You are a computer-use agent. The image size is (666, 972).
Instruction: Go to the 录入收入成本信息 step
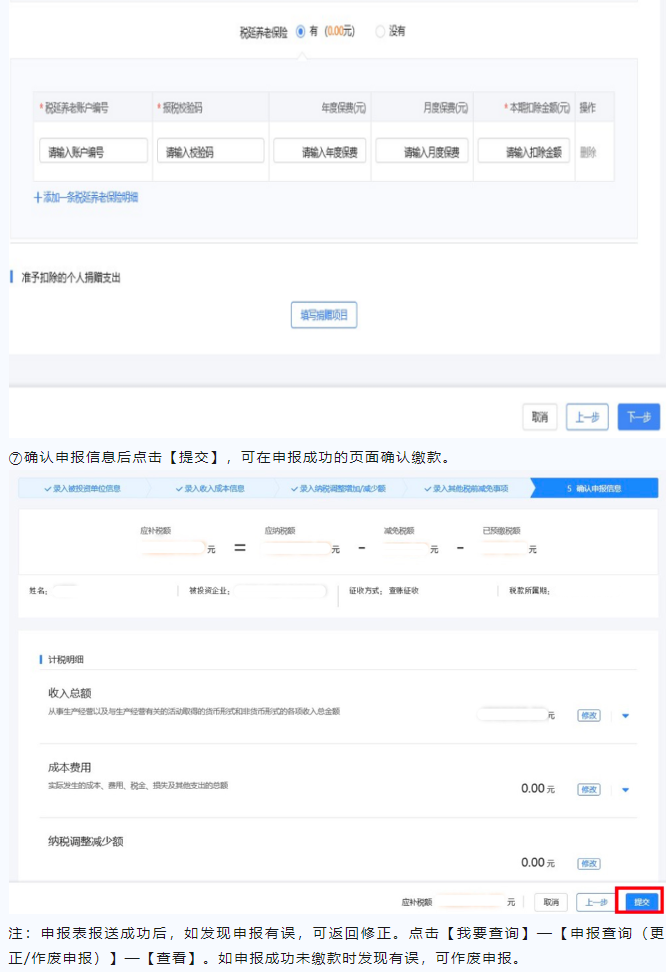[x=210, y=489]
